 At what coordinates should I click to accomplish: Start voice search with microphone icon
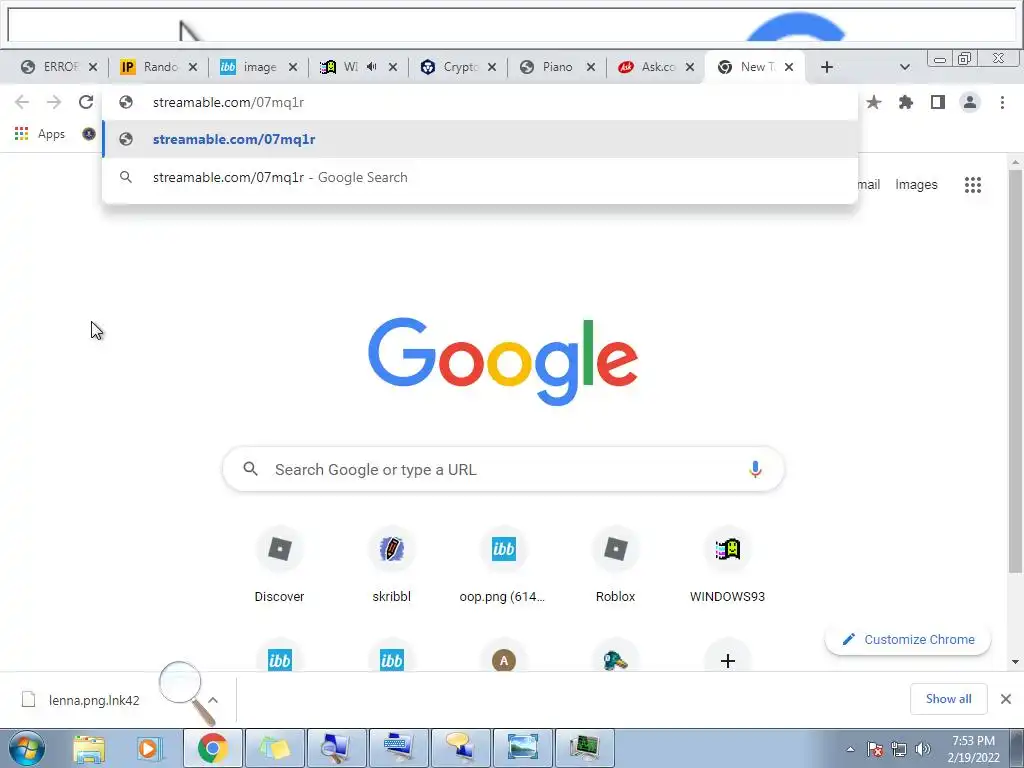coord(755,469)
